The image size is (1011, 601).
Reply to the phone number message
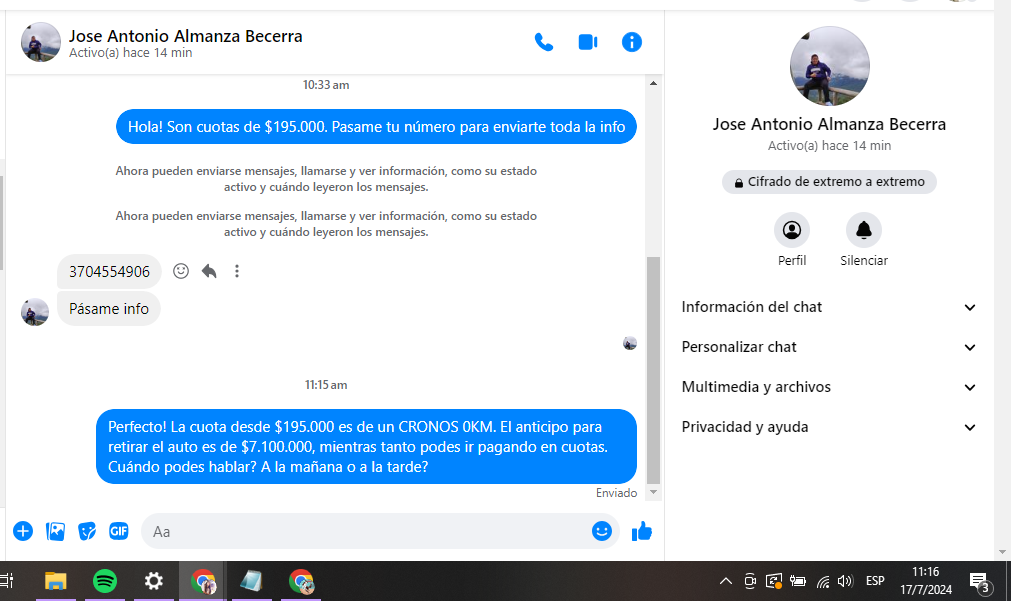coord(209,271)
